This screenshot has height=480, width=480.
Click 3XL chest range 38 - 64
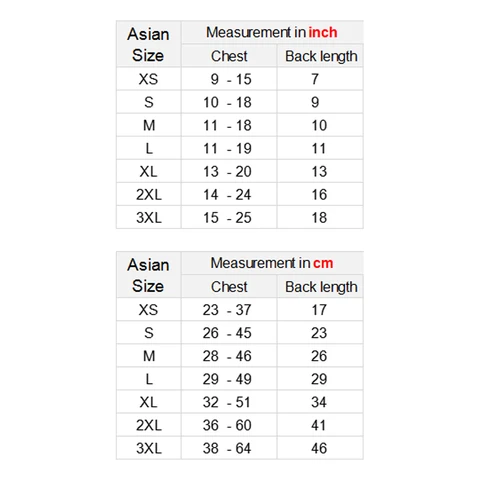(x=227, y=448)
